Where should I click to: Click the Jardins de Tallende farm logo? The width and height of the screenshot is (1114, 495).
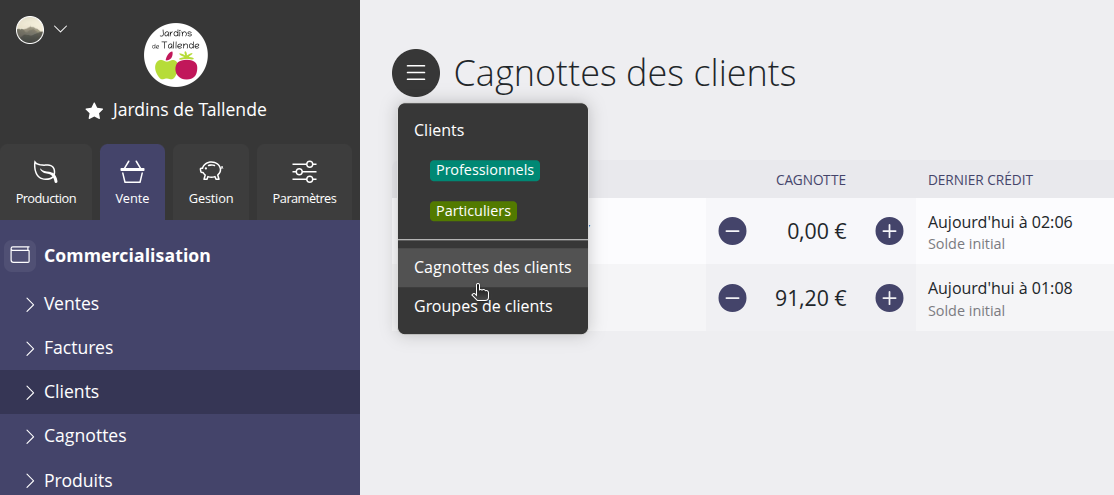(176, 55)
